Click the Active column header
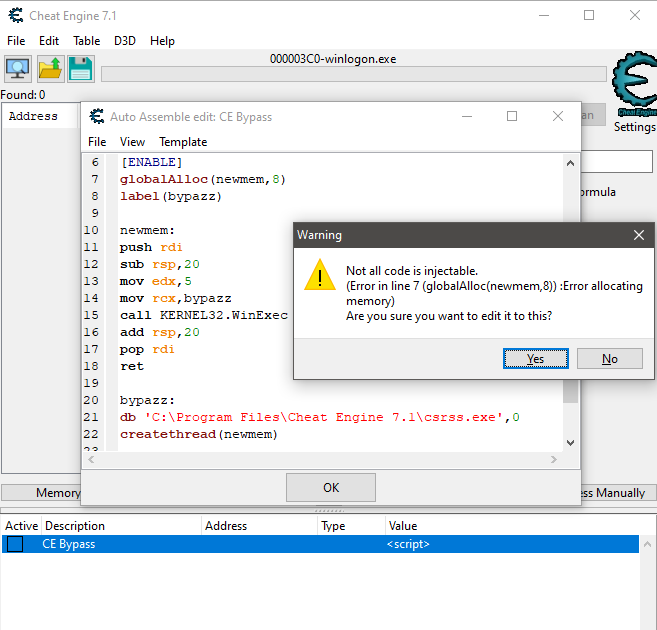The image size is (657, 630). tap(21, 526)
